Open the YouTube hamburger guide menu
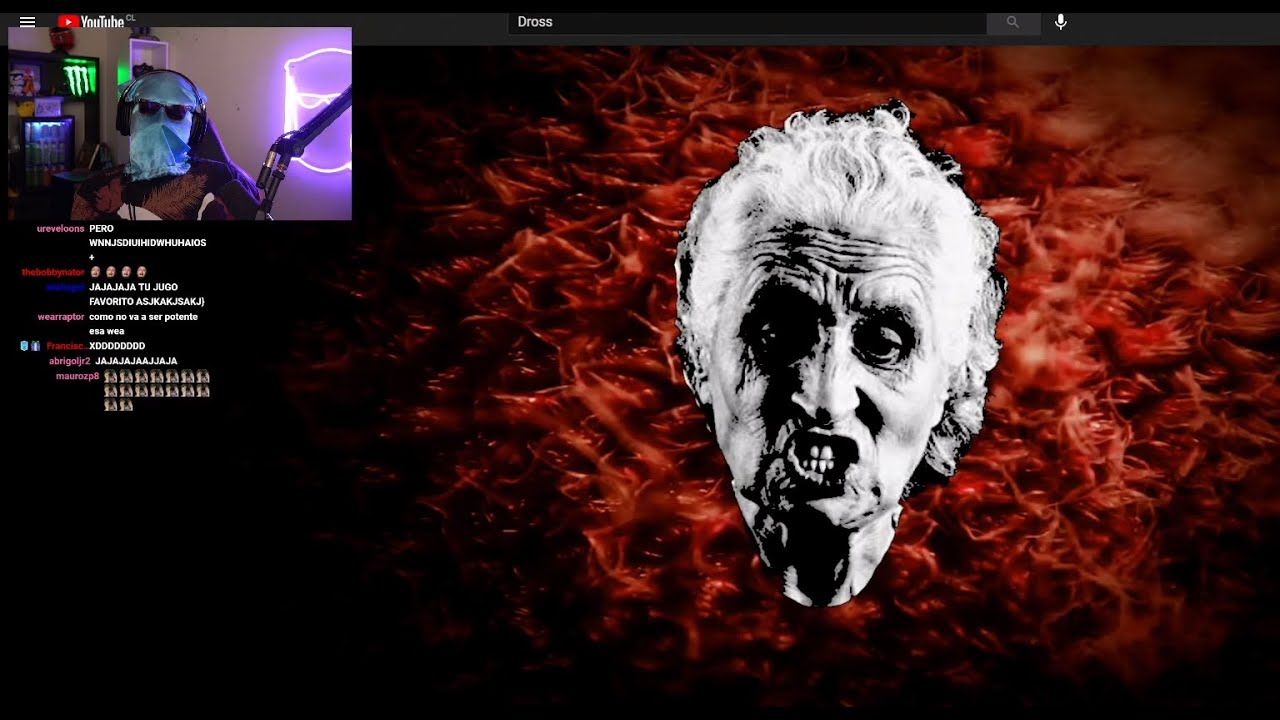Screen dimensions: 1280x720 (x=27, y=21)
